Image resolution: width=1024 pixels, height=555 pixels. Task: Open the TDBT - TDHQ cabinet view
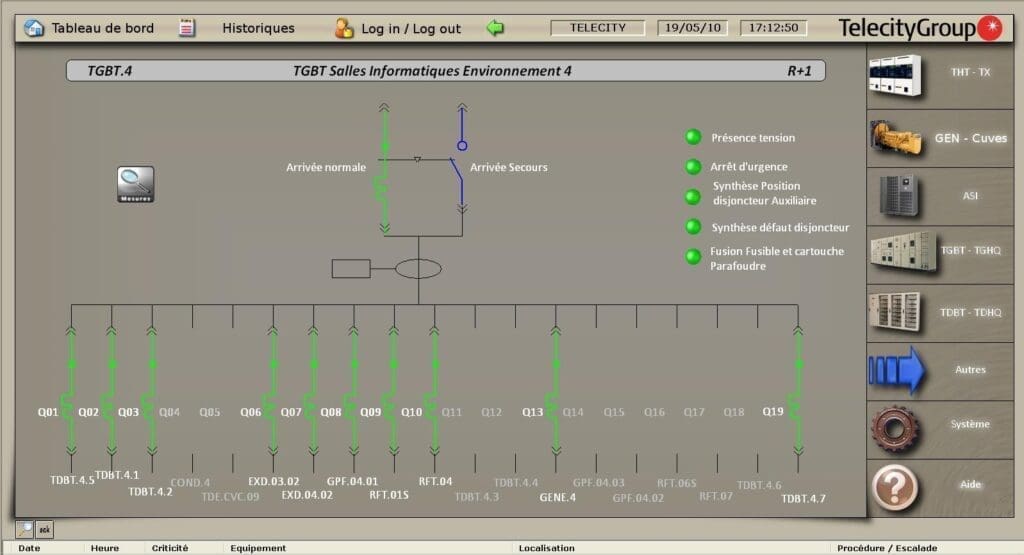point(896,312)
